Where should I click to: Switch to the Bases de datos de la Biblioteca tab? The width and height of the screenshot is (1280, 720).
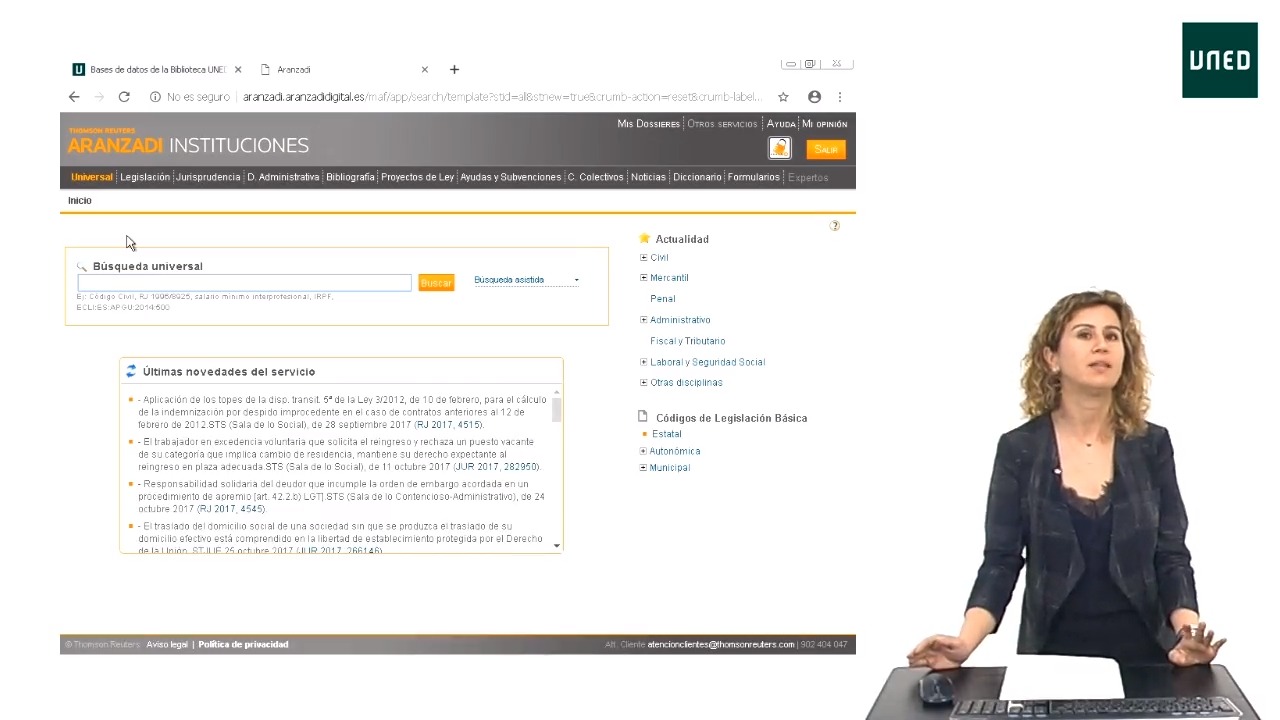coord(157,70)
